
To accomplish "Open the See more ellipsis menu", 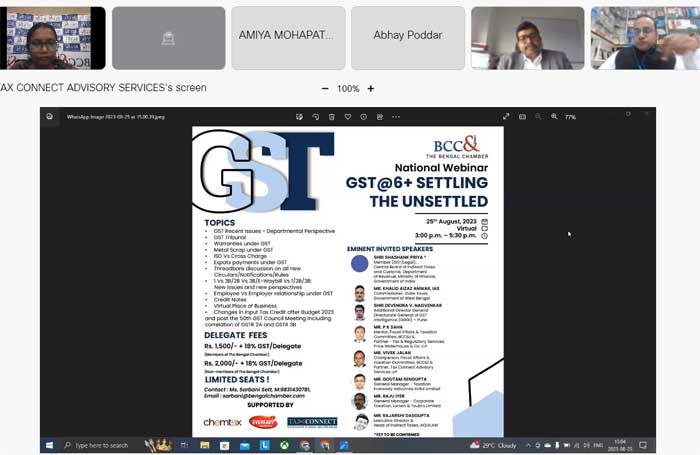I will tap(396, 117).
